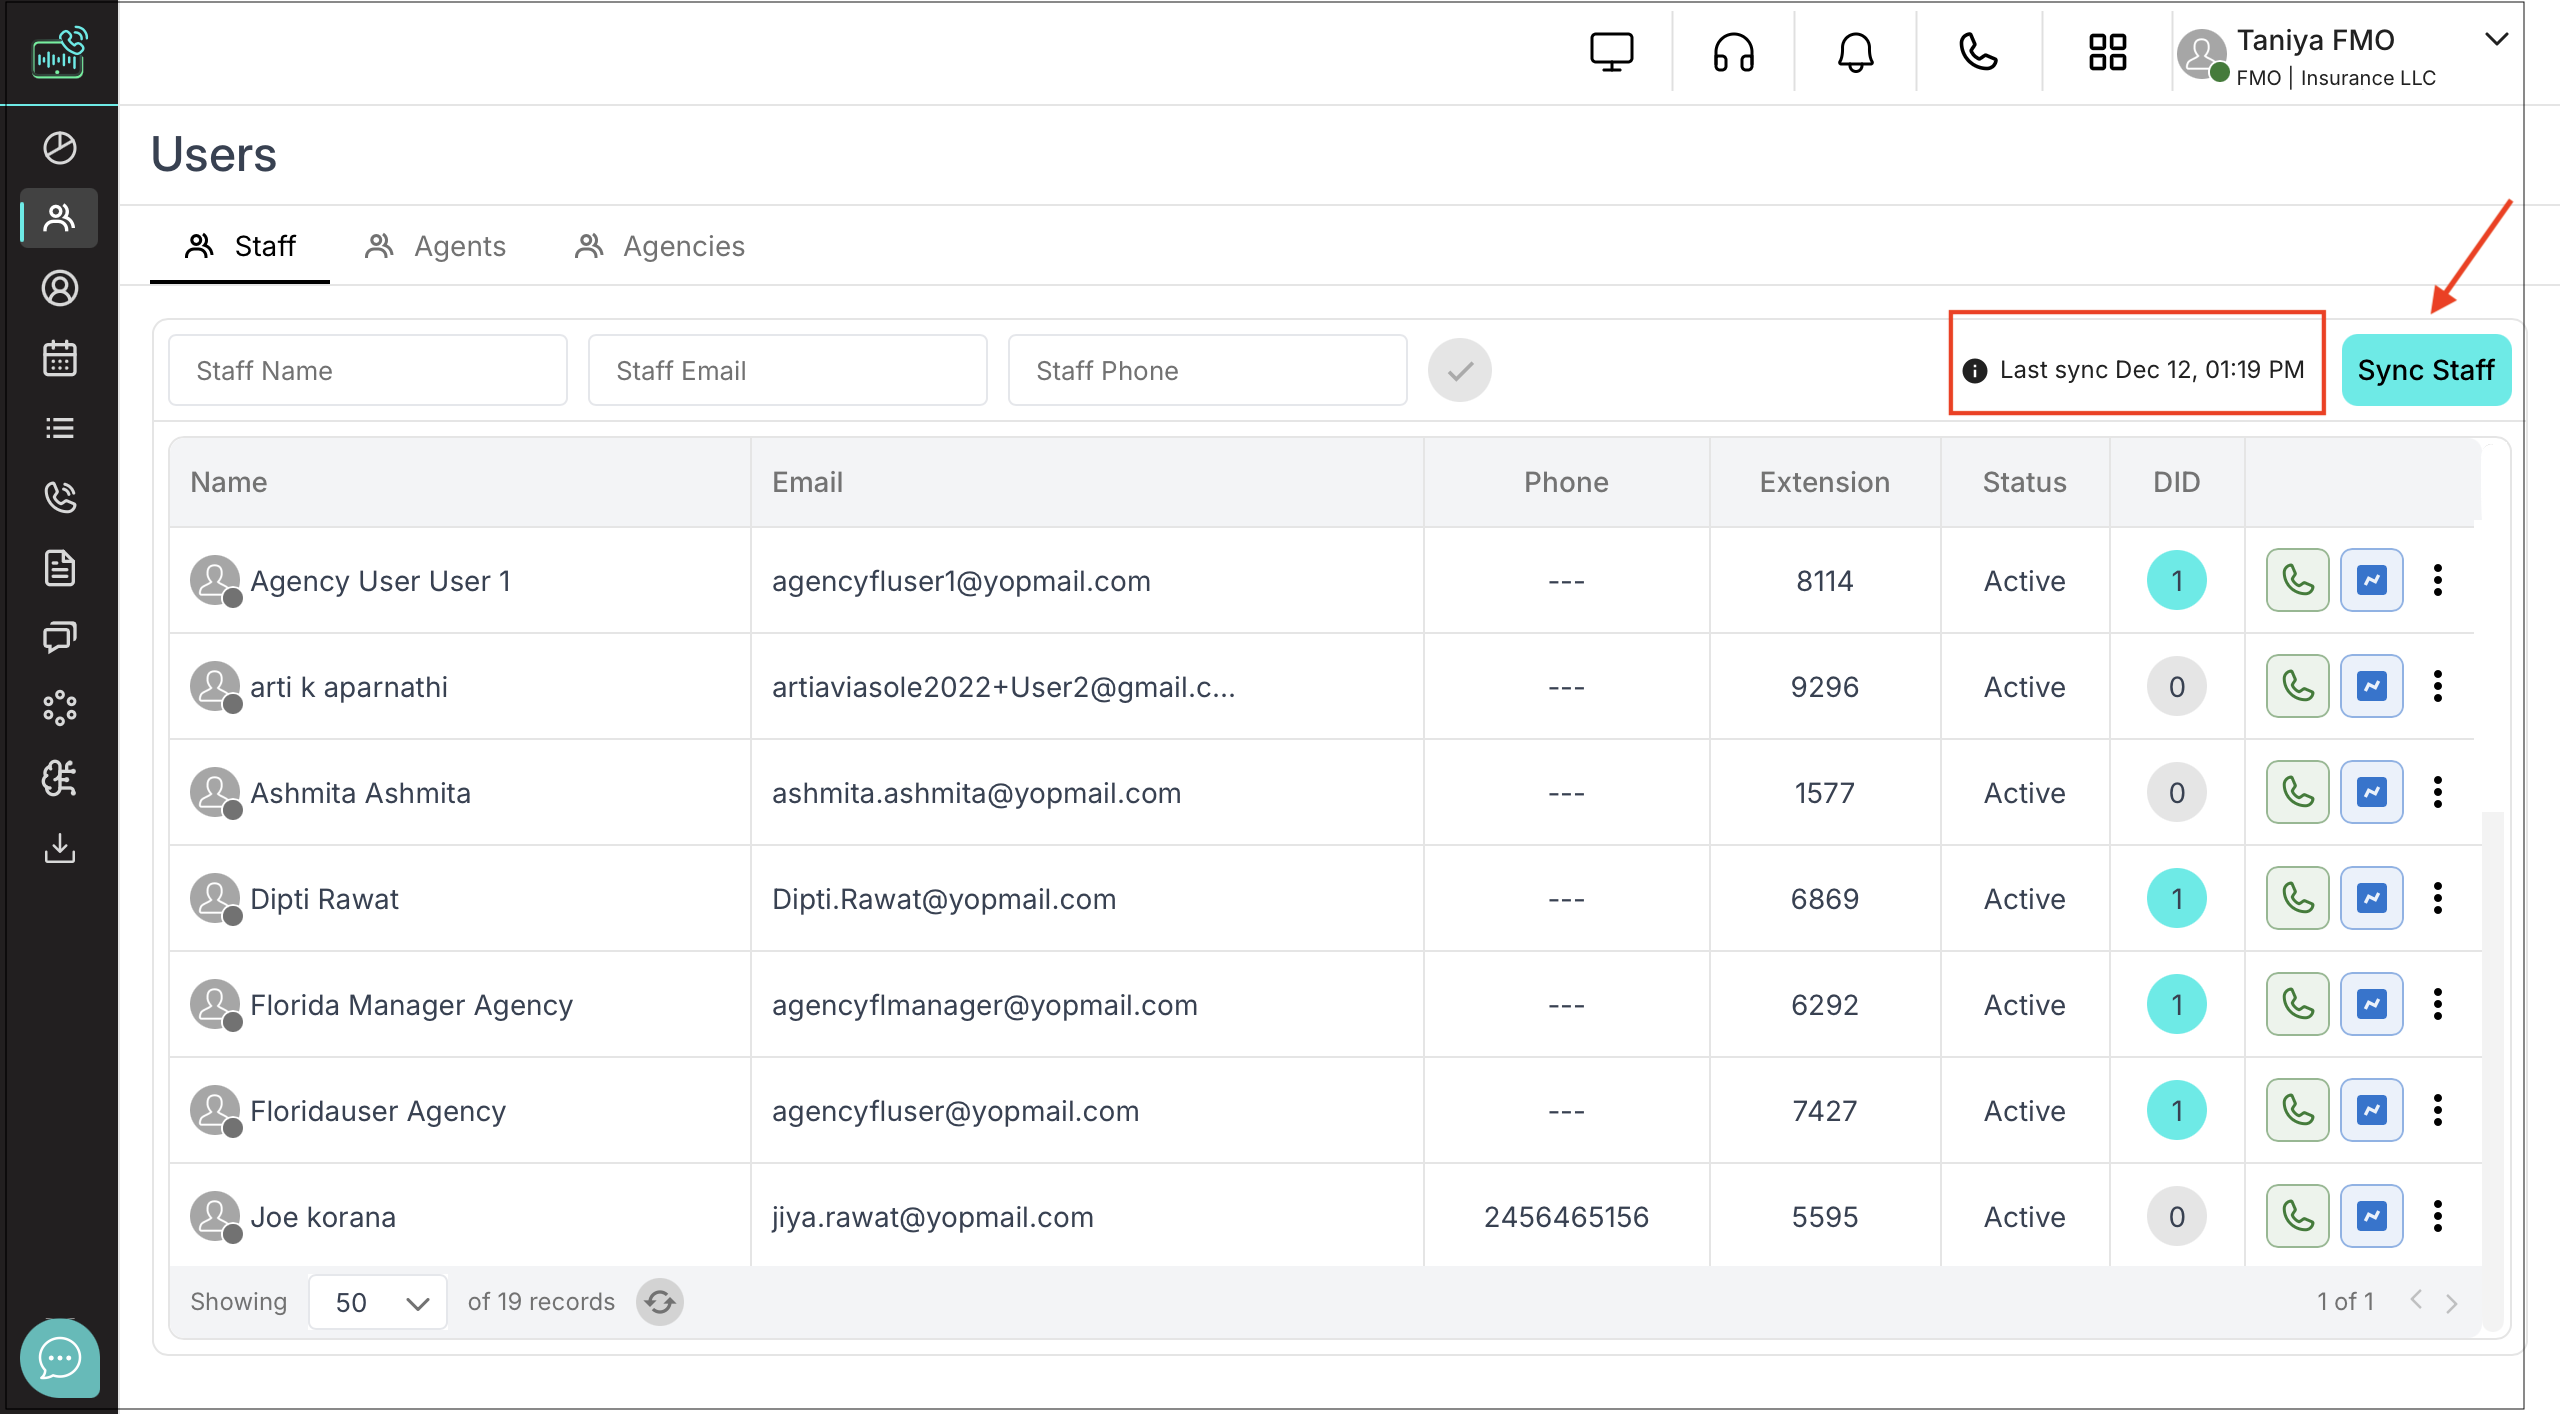Open blue analytics icon for Joe korana
The width and height of the screenshot is (2560, 1414).
click(x=2371, y=1216)
